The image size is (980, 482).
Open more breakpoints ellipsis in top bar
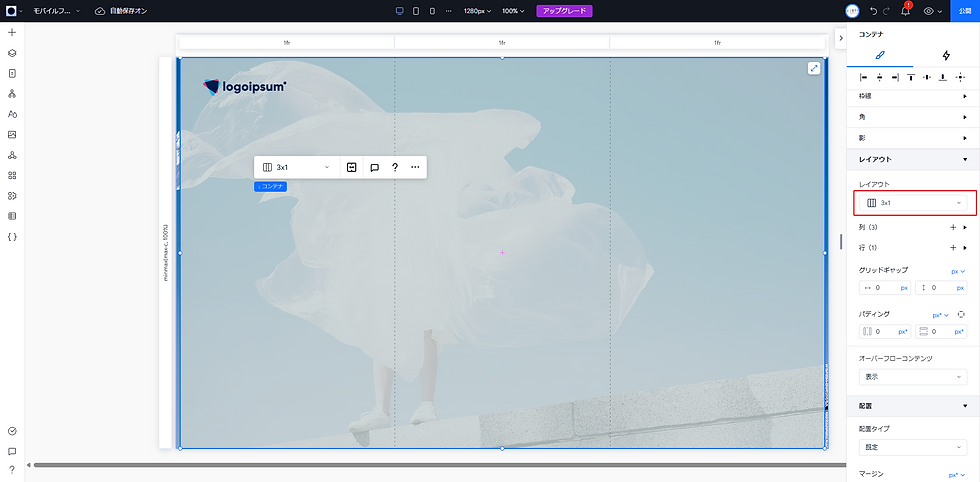(448, 11)
